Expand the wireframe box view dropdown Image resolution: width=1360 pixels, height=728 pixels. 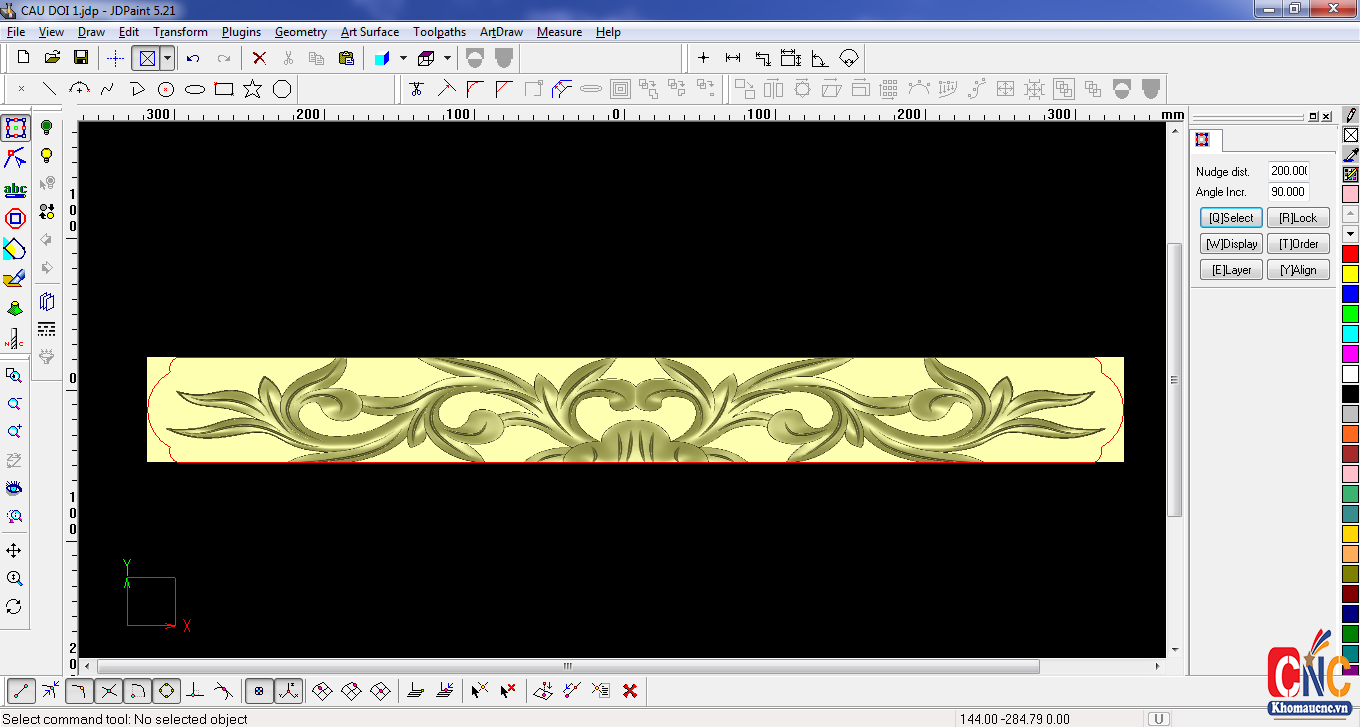click(447, 58)
